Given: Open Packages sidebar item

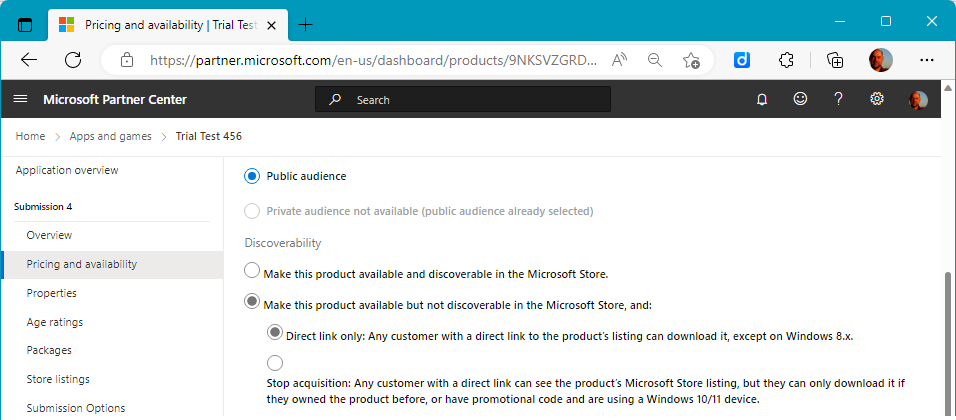Looking at the screenshot, I should tap(49, 351).
